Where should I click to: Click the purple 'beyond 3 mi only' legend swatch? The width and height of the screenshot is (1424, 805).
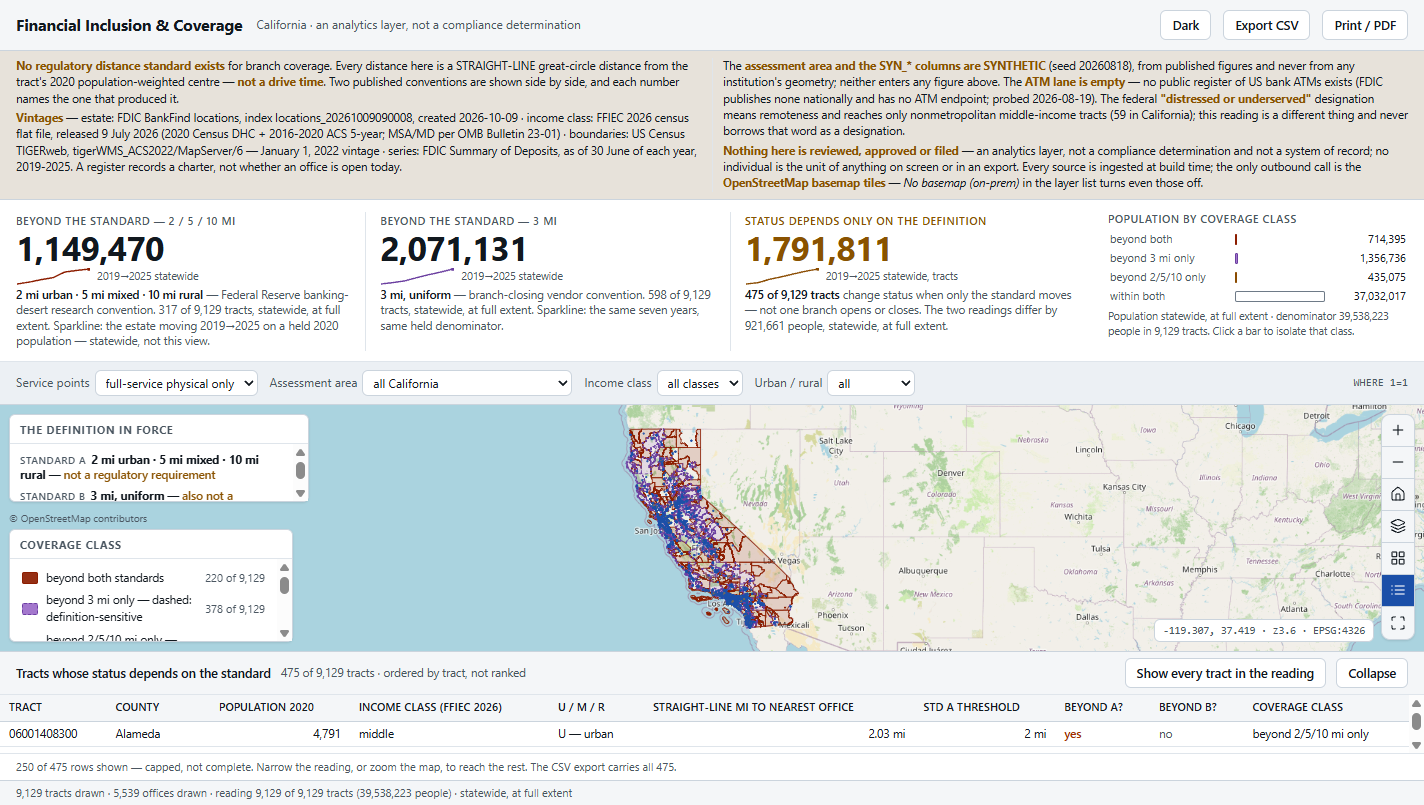[30, 608]
